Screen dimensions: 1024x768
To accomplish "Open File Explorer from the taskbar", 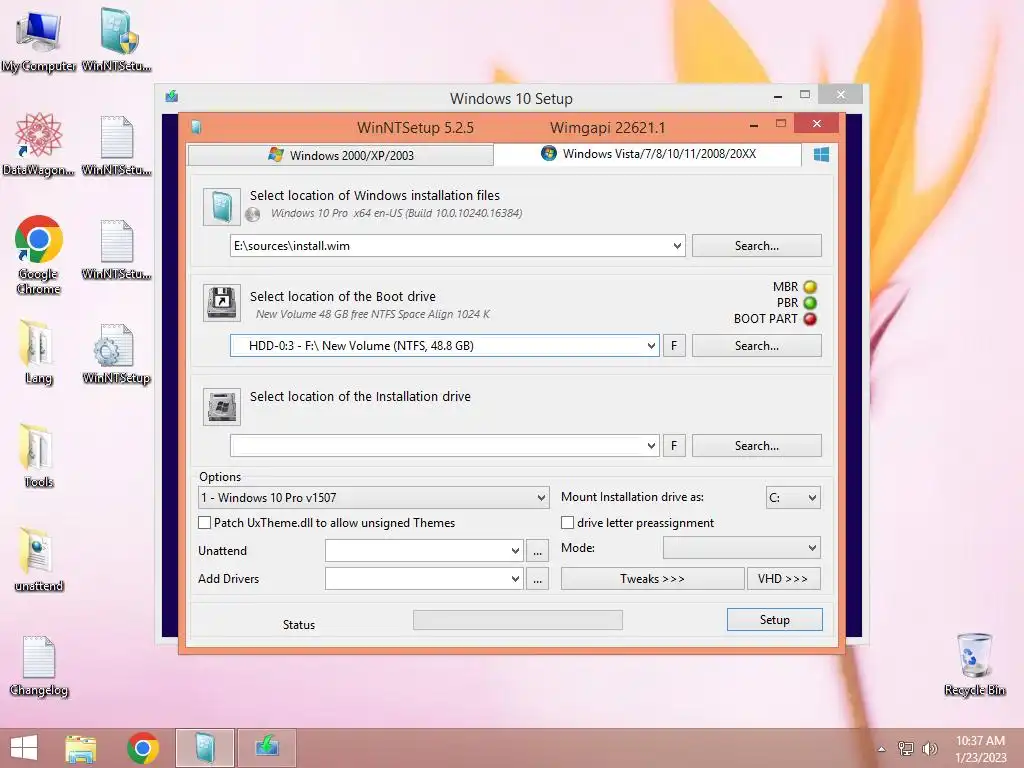I will click(80, 748).
